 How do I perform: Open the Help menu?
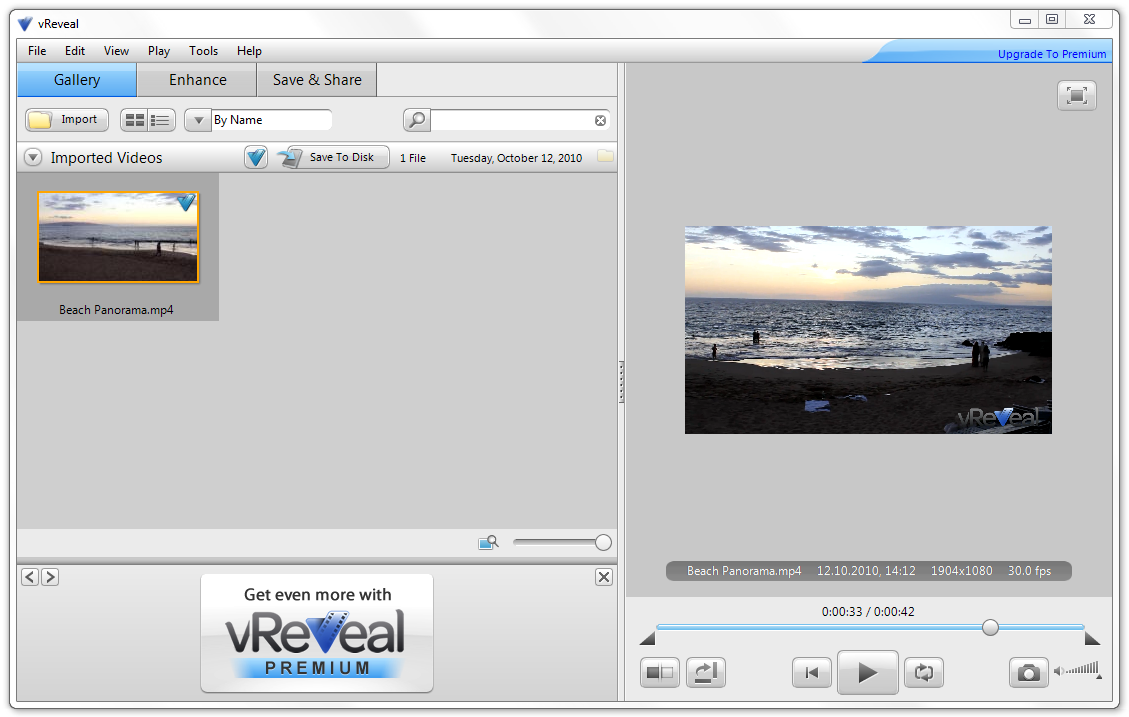(x=249, y=50)
